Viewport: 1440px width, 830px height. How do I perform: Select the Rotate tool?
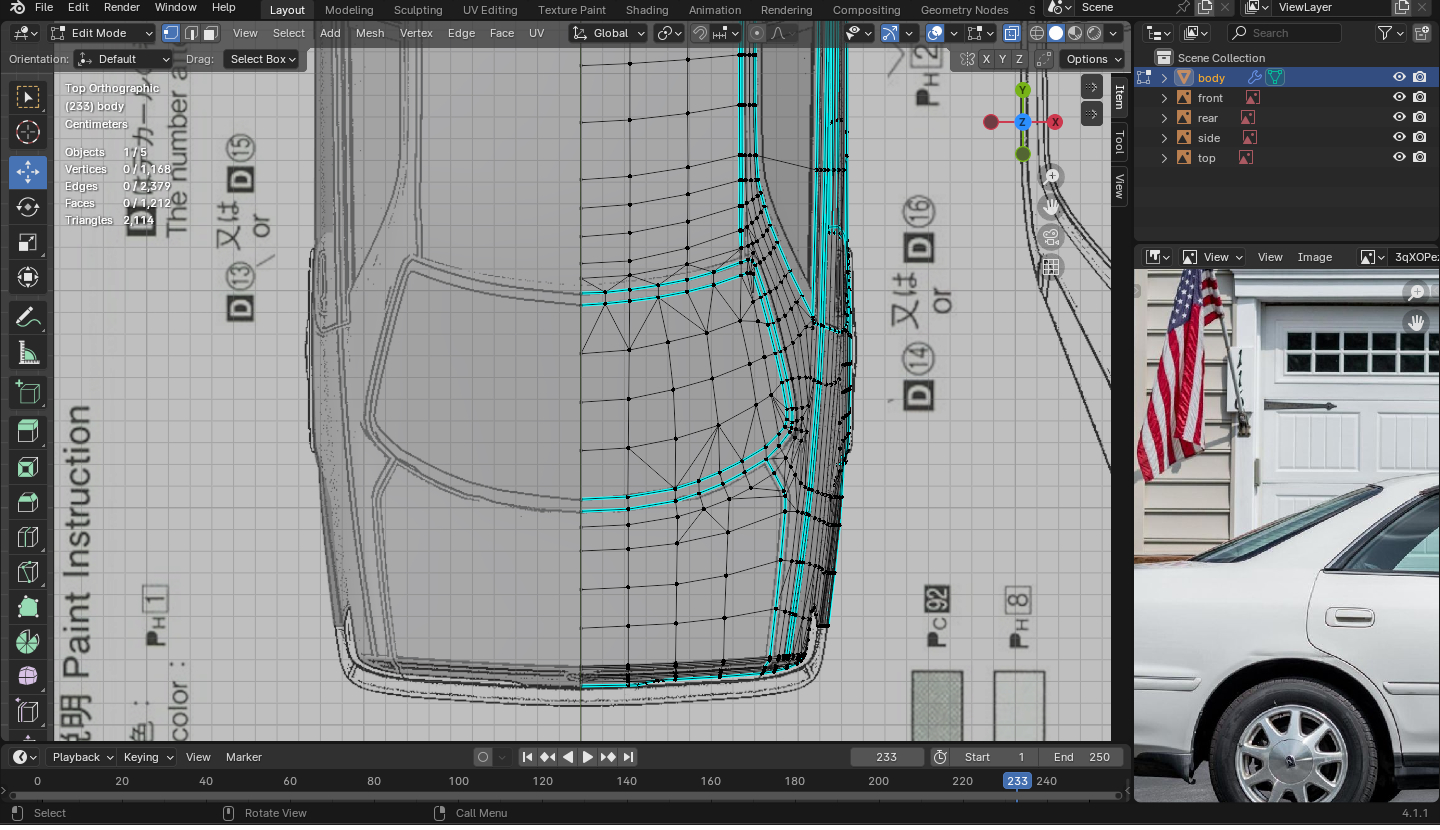[28, 207]
